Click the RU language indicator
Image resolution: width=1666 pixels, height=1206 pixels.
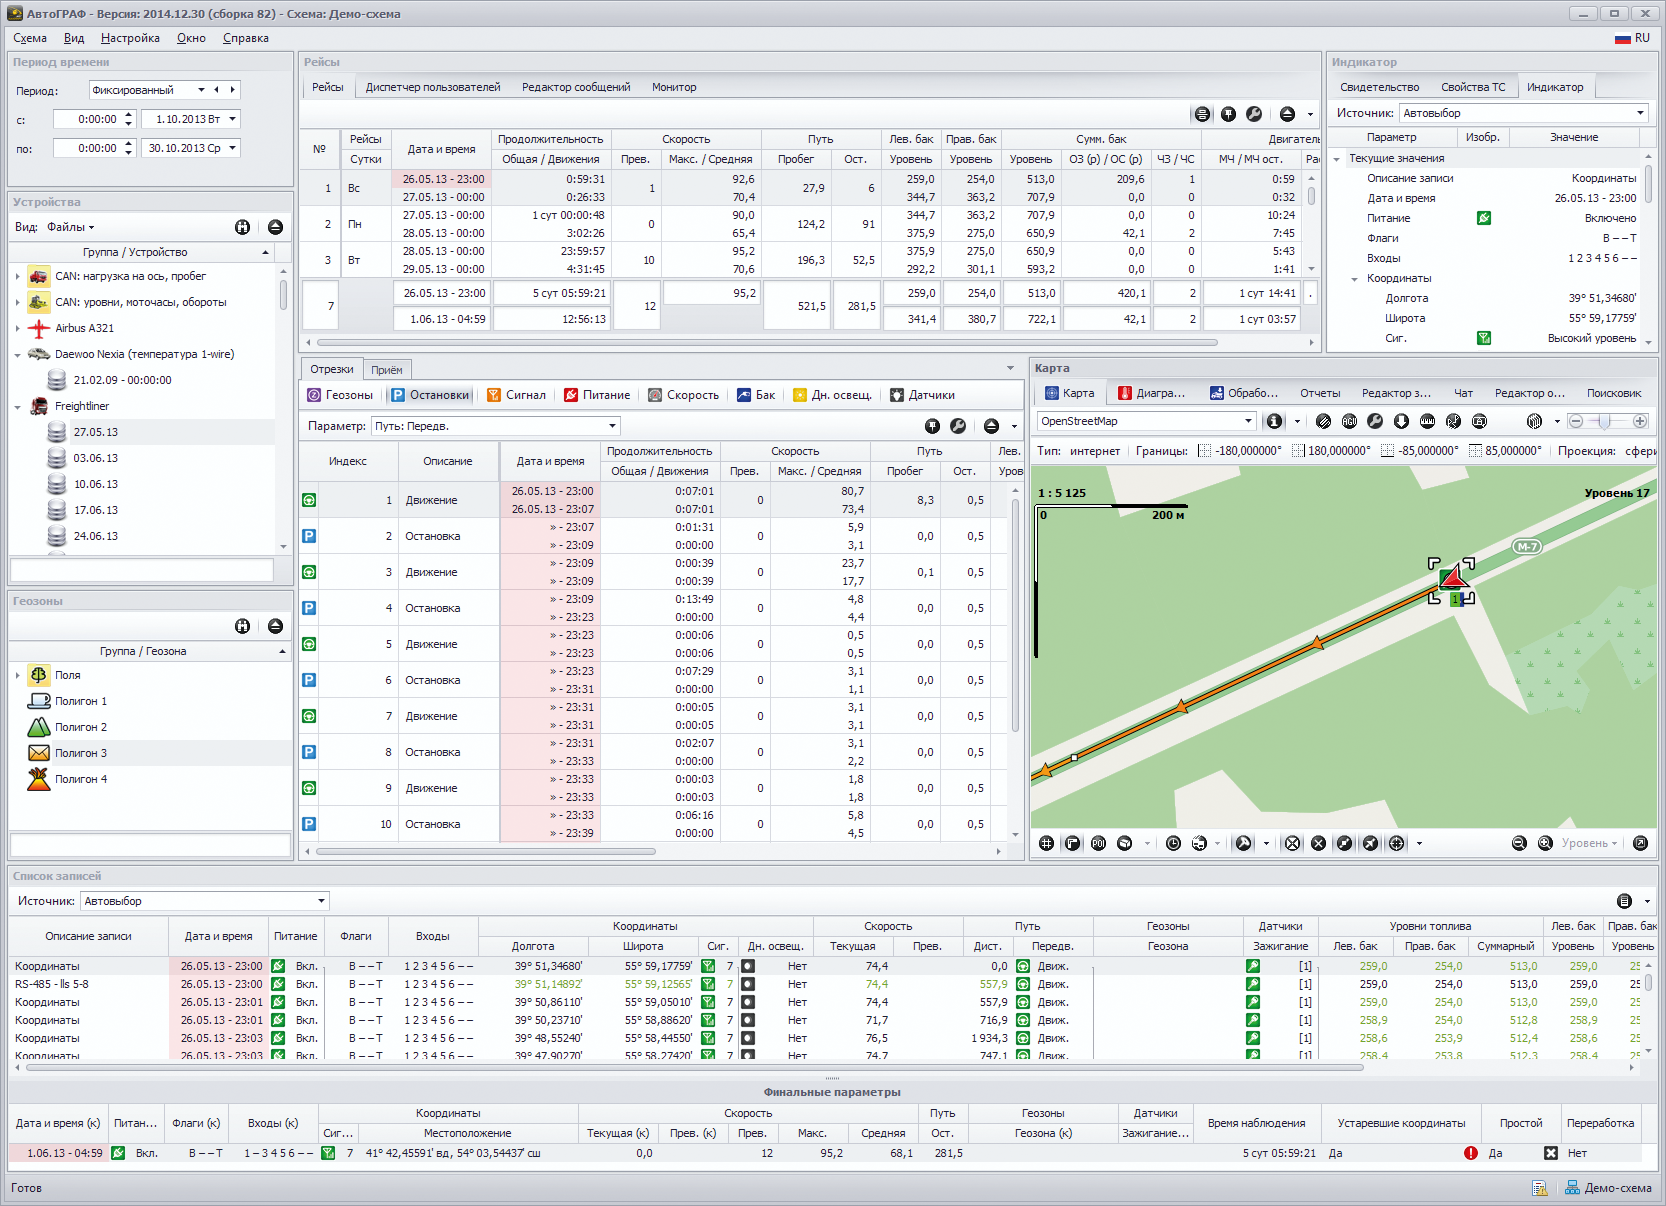[x=1632, y=38]
